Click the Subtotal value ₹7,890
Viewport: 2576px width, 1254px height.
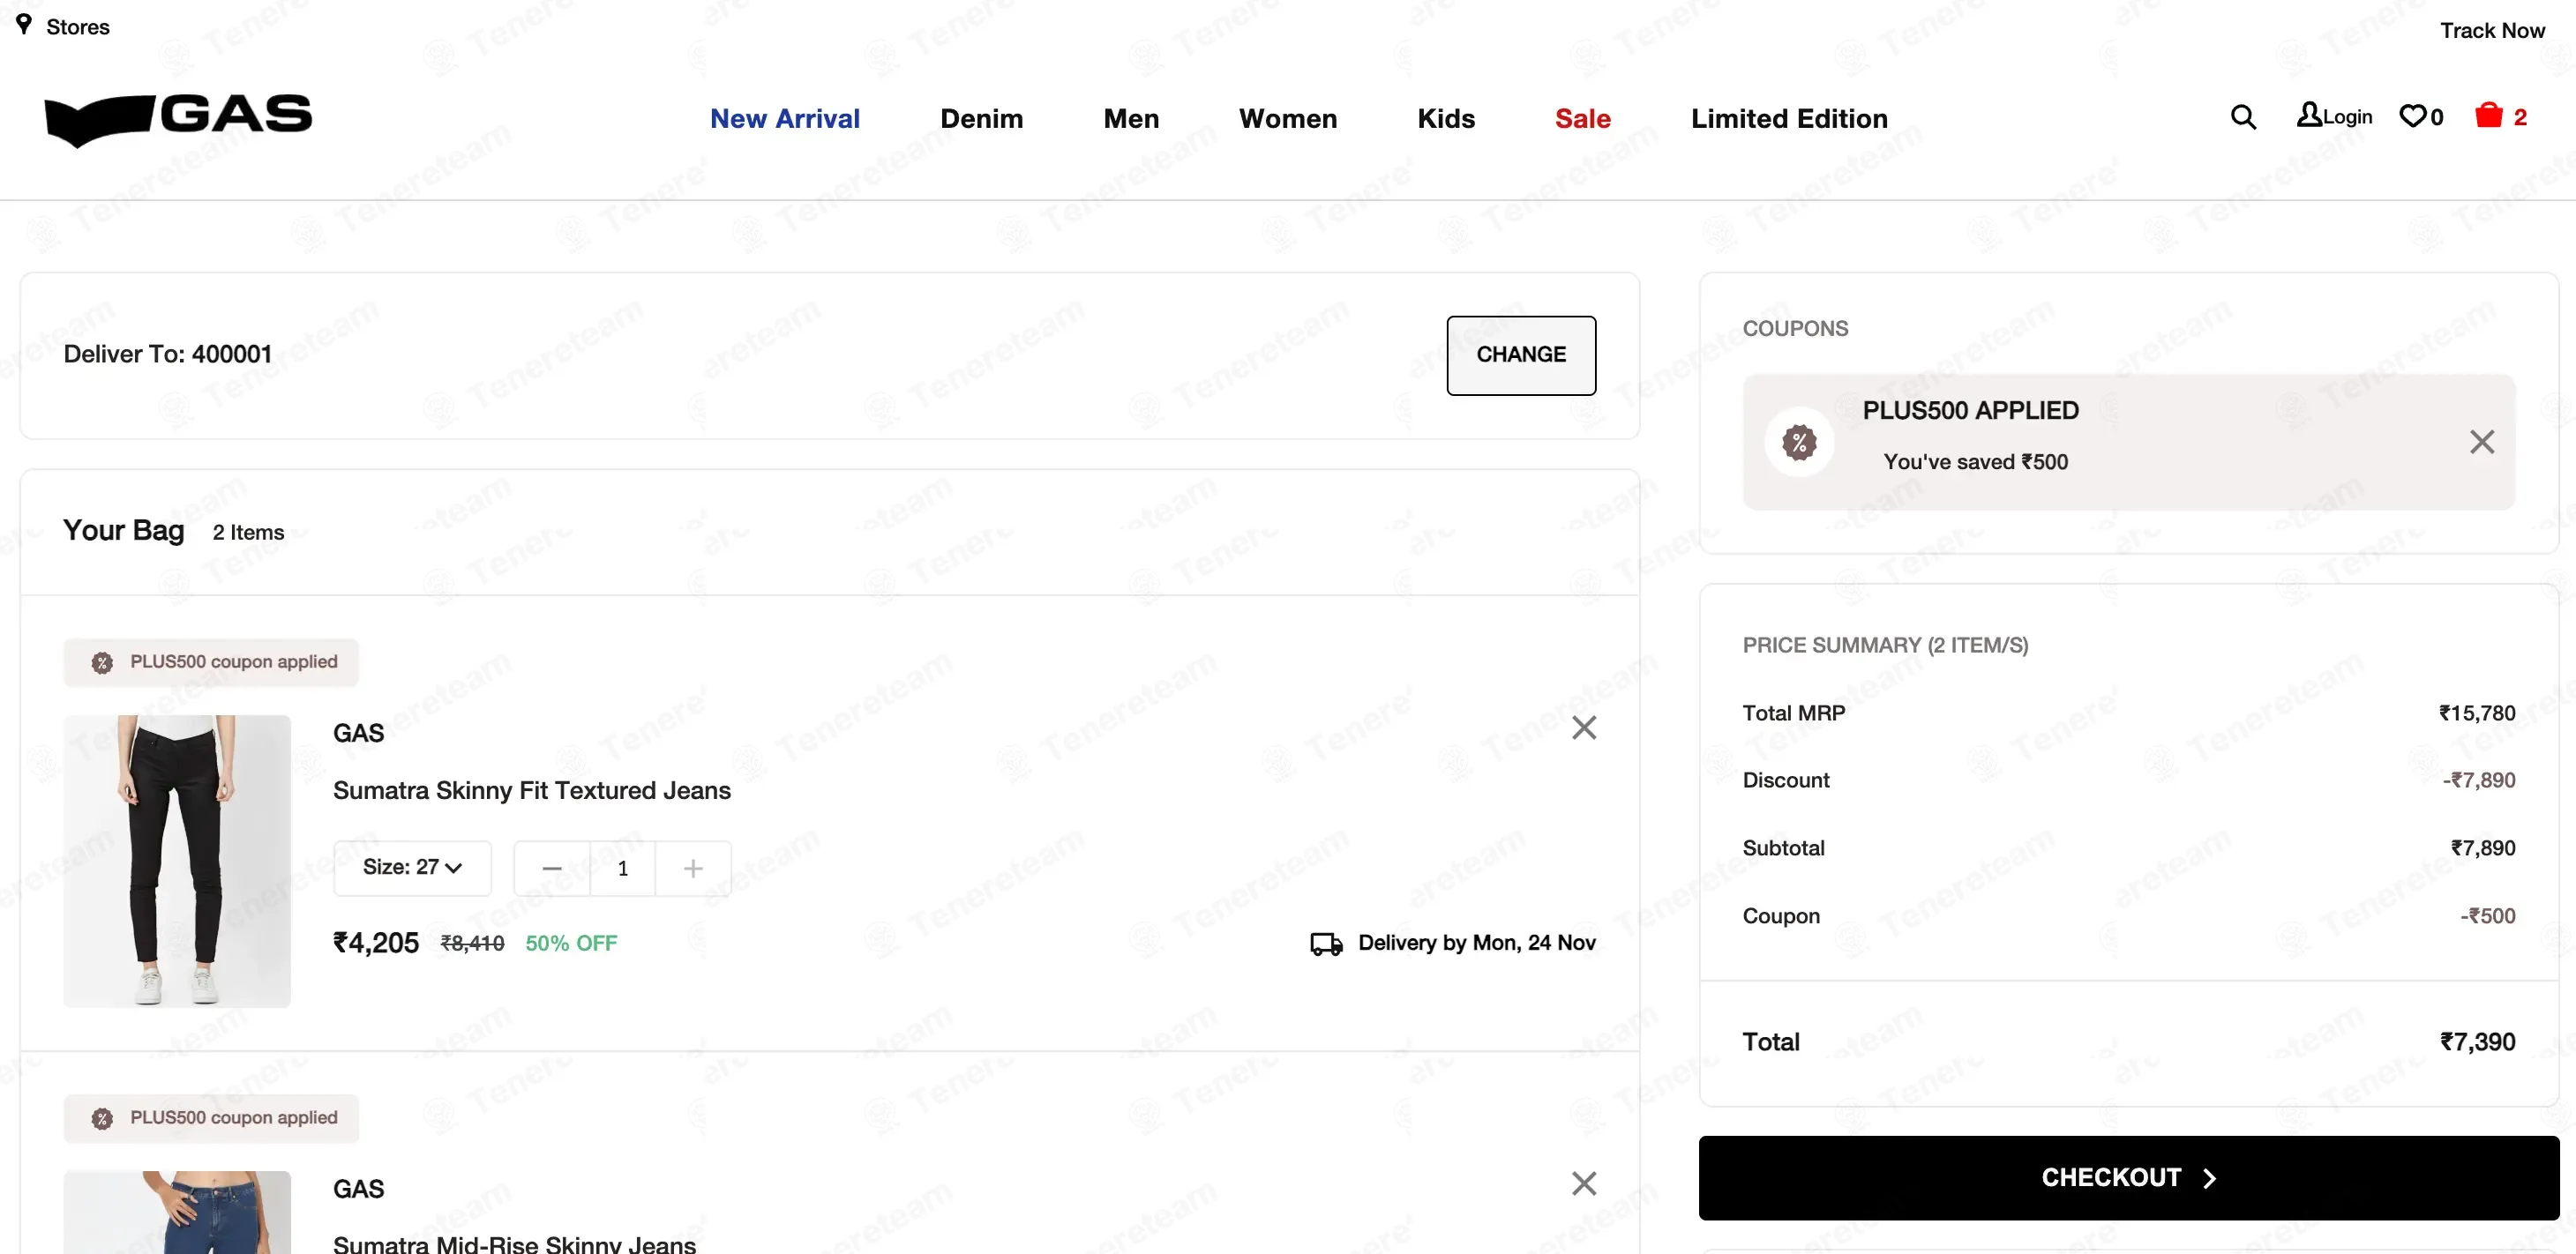click(2483, 848)
